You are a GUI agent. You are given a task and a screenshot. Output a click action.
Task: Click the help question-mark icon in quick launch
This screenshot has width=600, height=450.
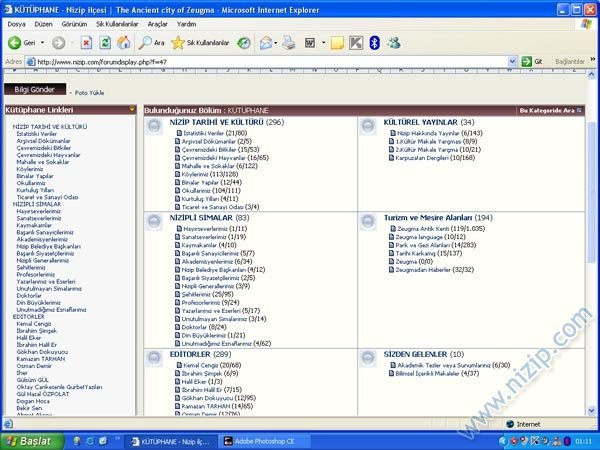[x=77, y=441]
